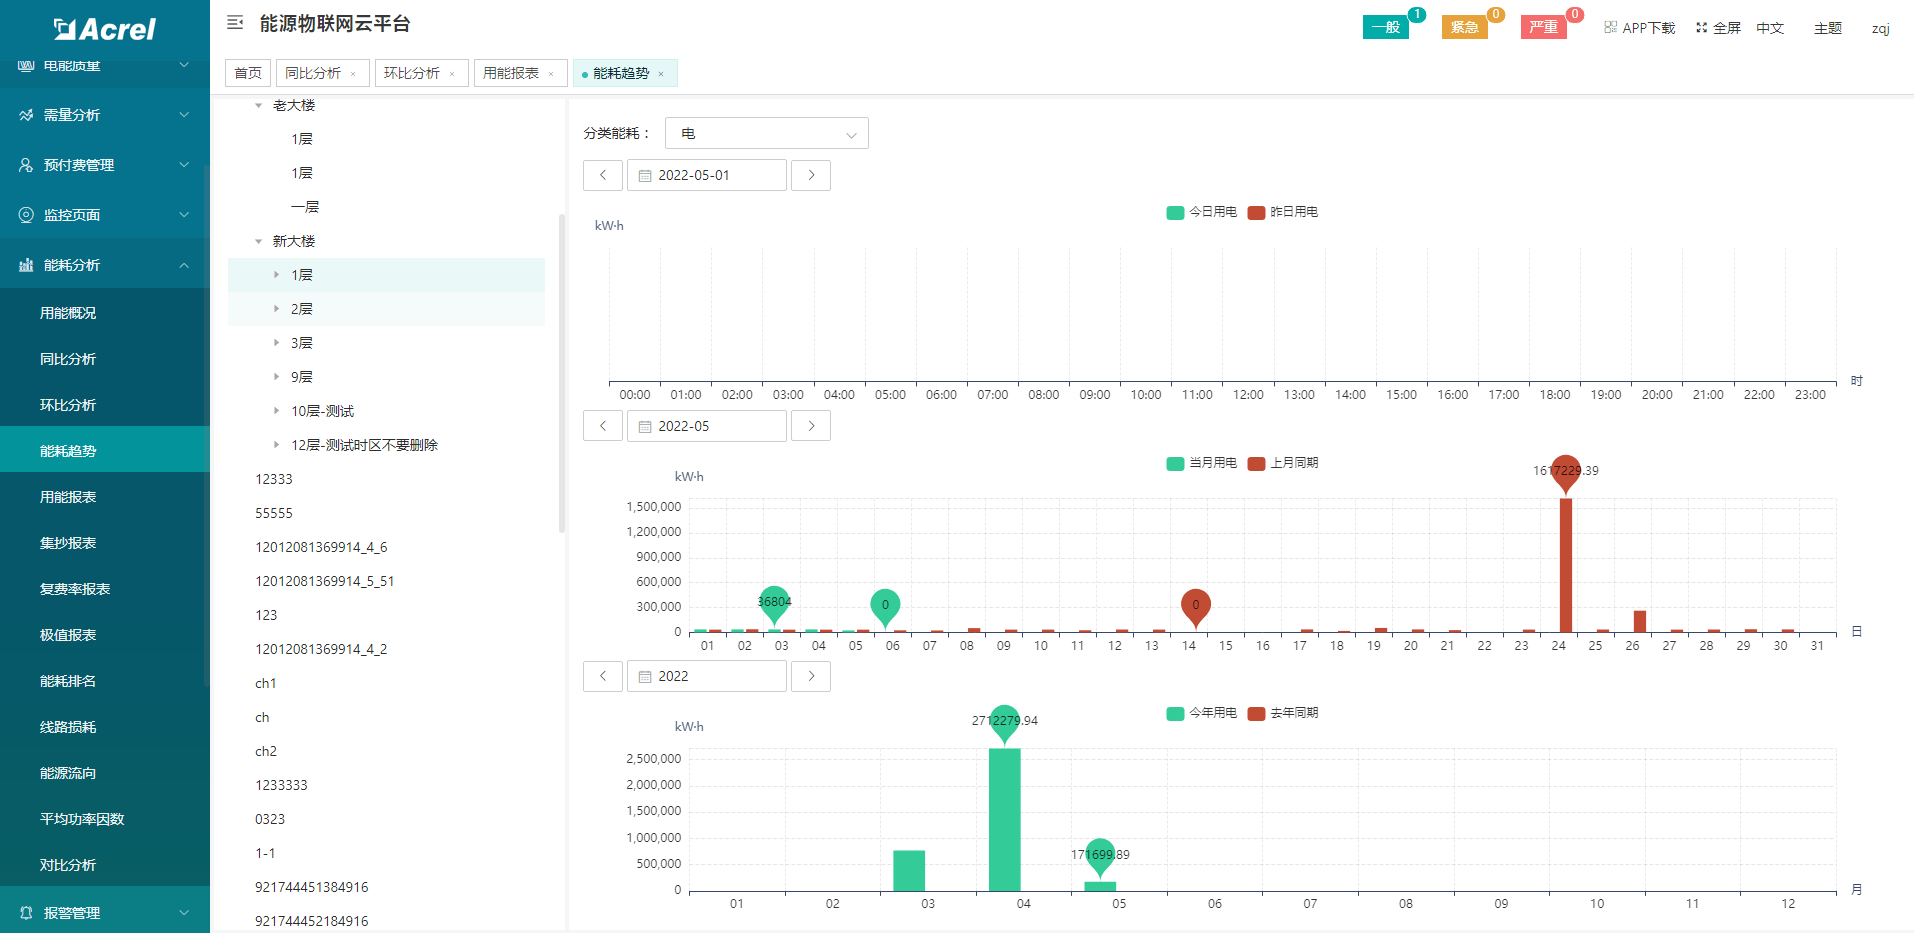Close the 能耗趋势 tab
This screenshot has width=1914, height=933.
point(661,74)
